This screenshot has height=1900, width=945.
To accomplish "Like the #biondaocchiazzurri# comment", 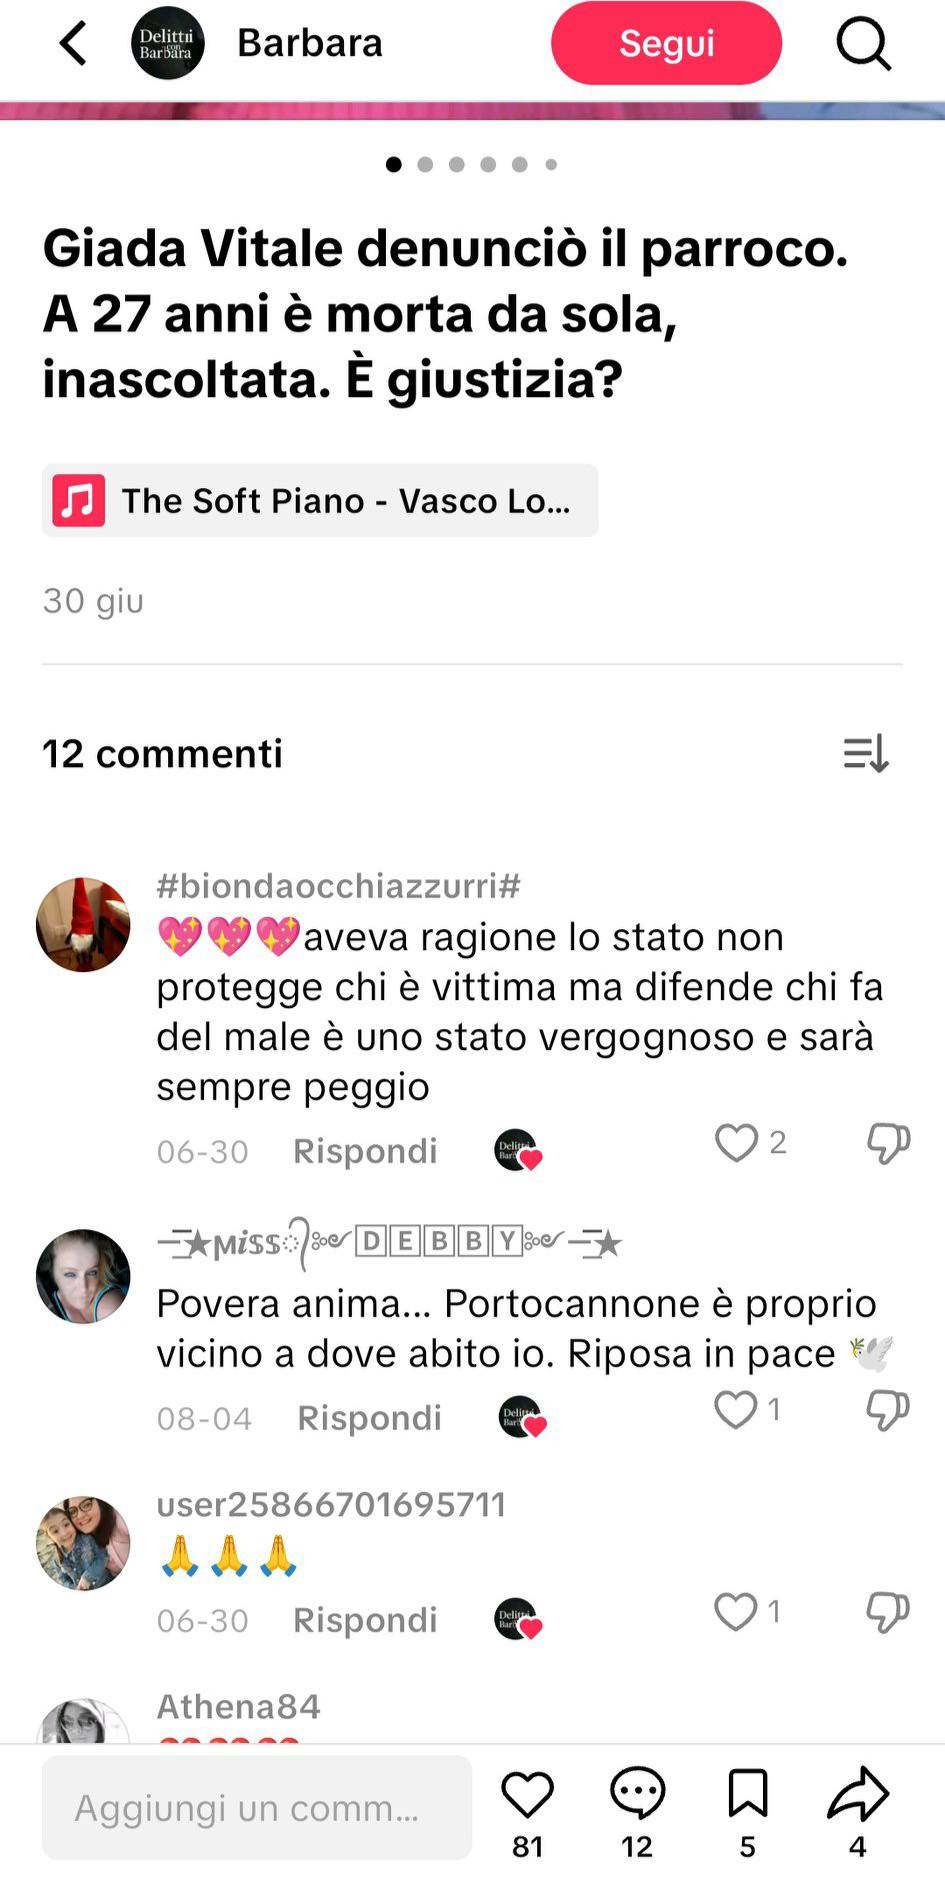I will tap(736, 1142).
